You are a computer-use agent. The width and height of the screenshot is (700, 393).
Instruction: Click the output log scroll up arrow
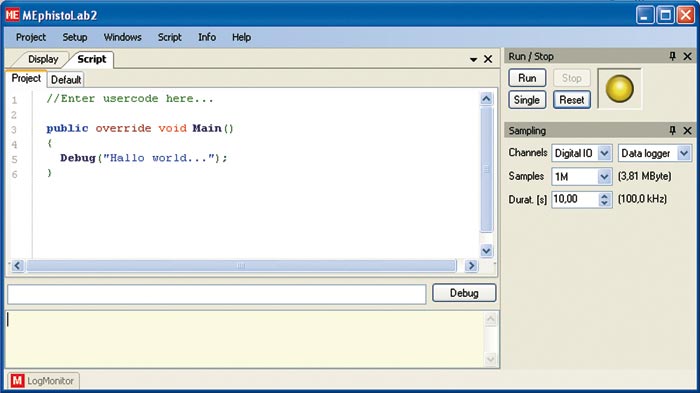pyautogui.click(x=490, y=319)
